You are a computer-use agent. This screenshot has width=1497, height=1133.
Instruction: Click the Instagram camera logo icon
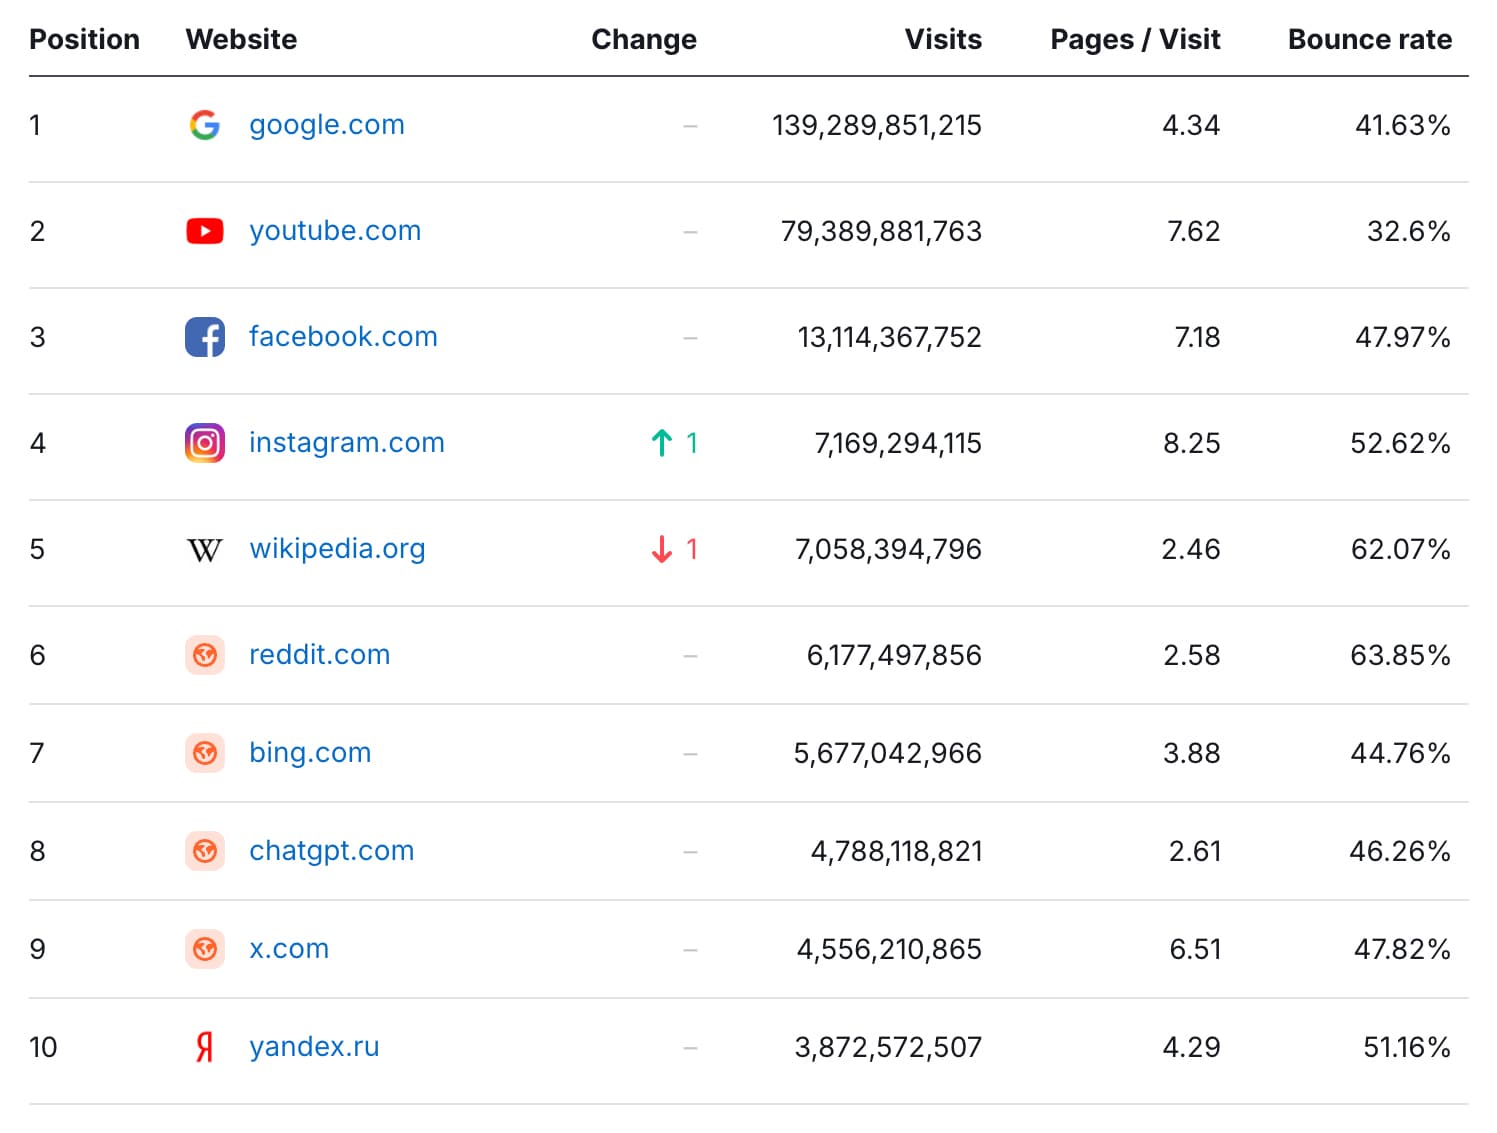pos(205,443)
